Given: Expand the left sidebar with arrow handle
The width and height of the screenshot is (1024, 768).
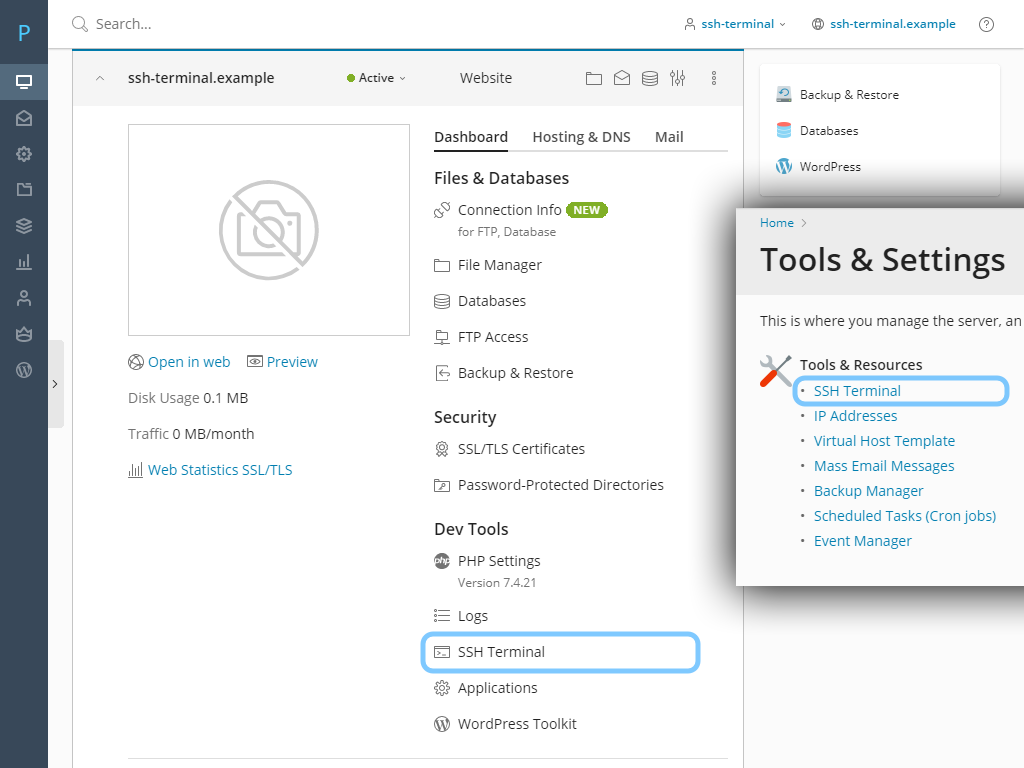Looking at the screenshot, I should pos(55,384).
